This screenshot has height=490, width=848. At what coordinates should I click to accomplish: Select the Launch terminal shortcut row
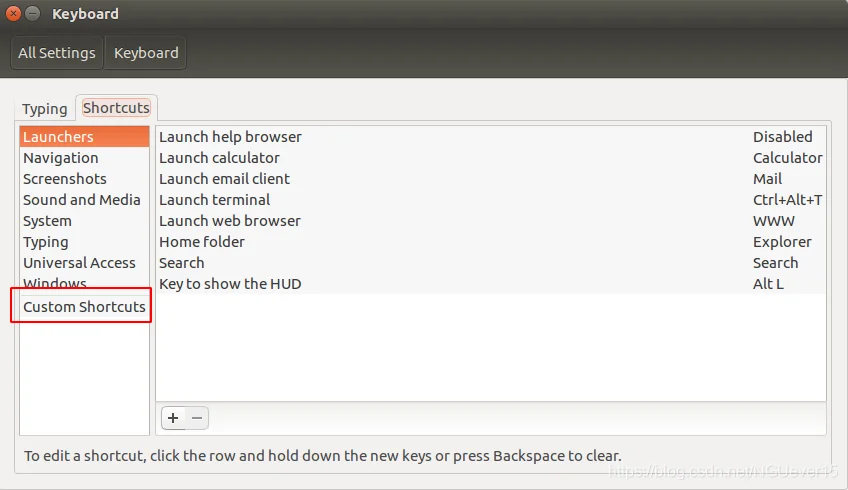click(x=491, y=200)
